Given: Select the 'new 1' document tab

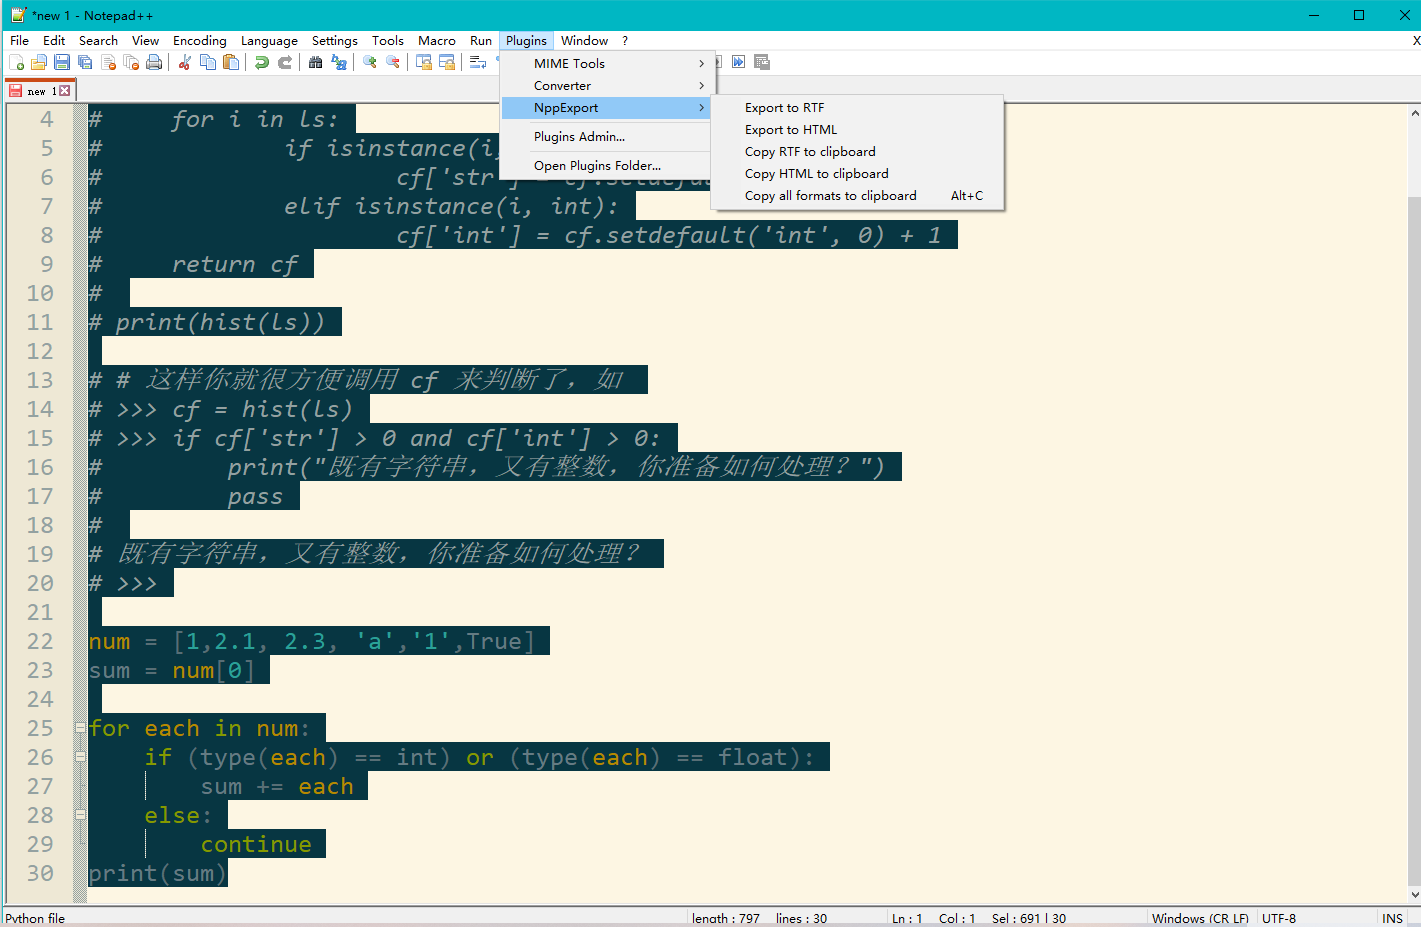Looking at the screenshot, I should coord(39,91).
